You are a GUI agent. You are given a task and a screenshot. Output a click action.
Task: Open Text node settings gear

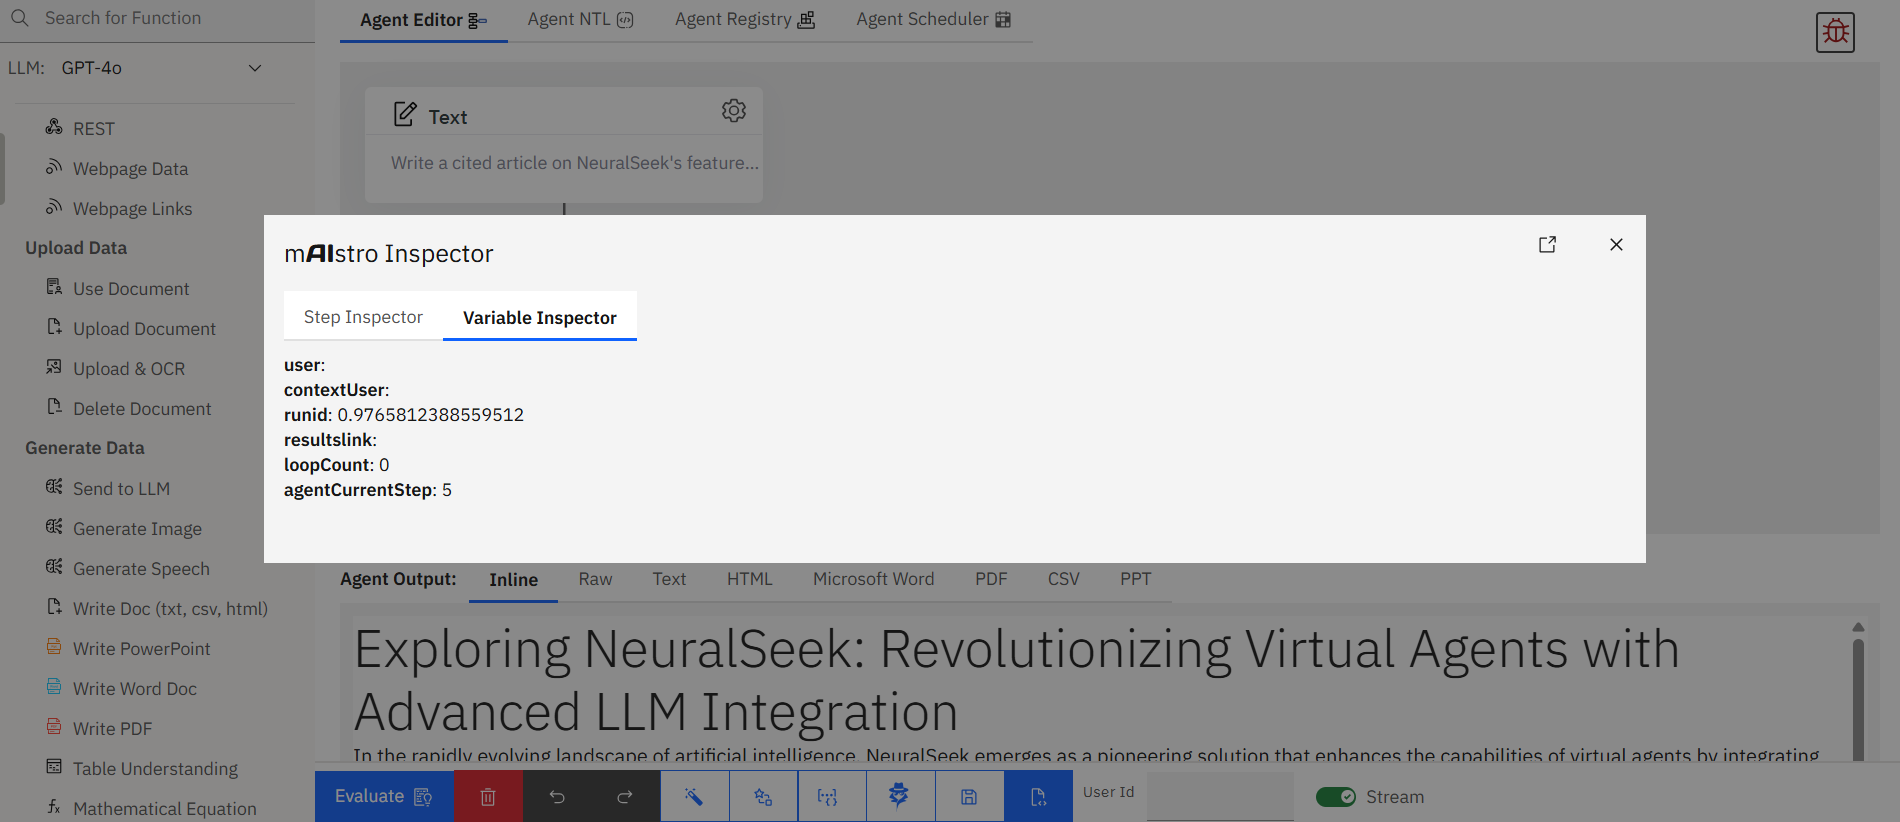(x=734, y=111)
